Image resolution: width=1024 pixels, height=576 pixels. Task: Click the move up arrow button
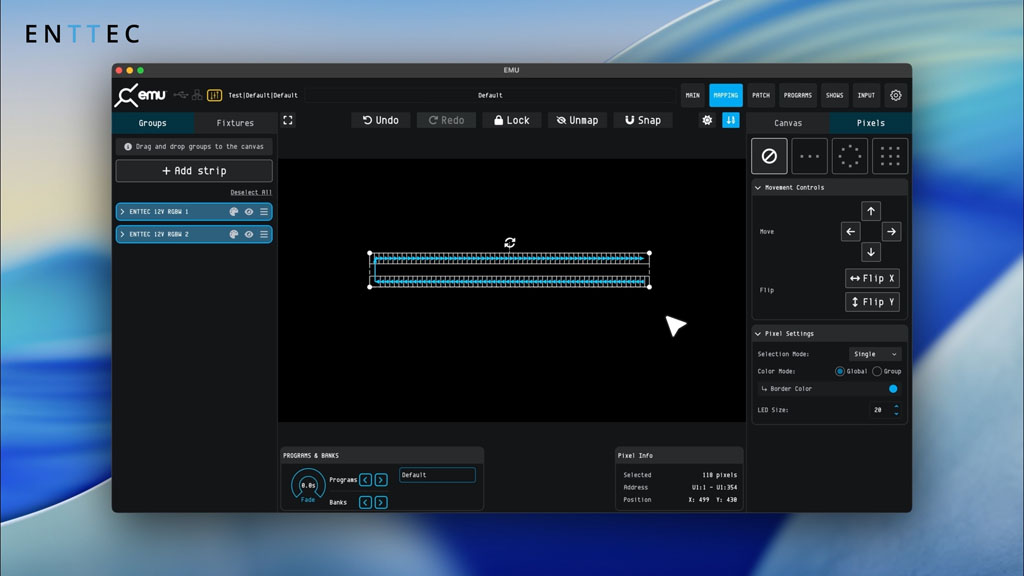[x=871, y=211]
